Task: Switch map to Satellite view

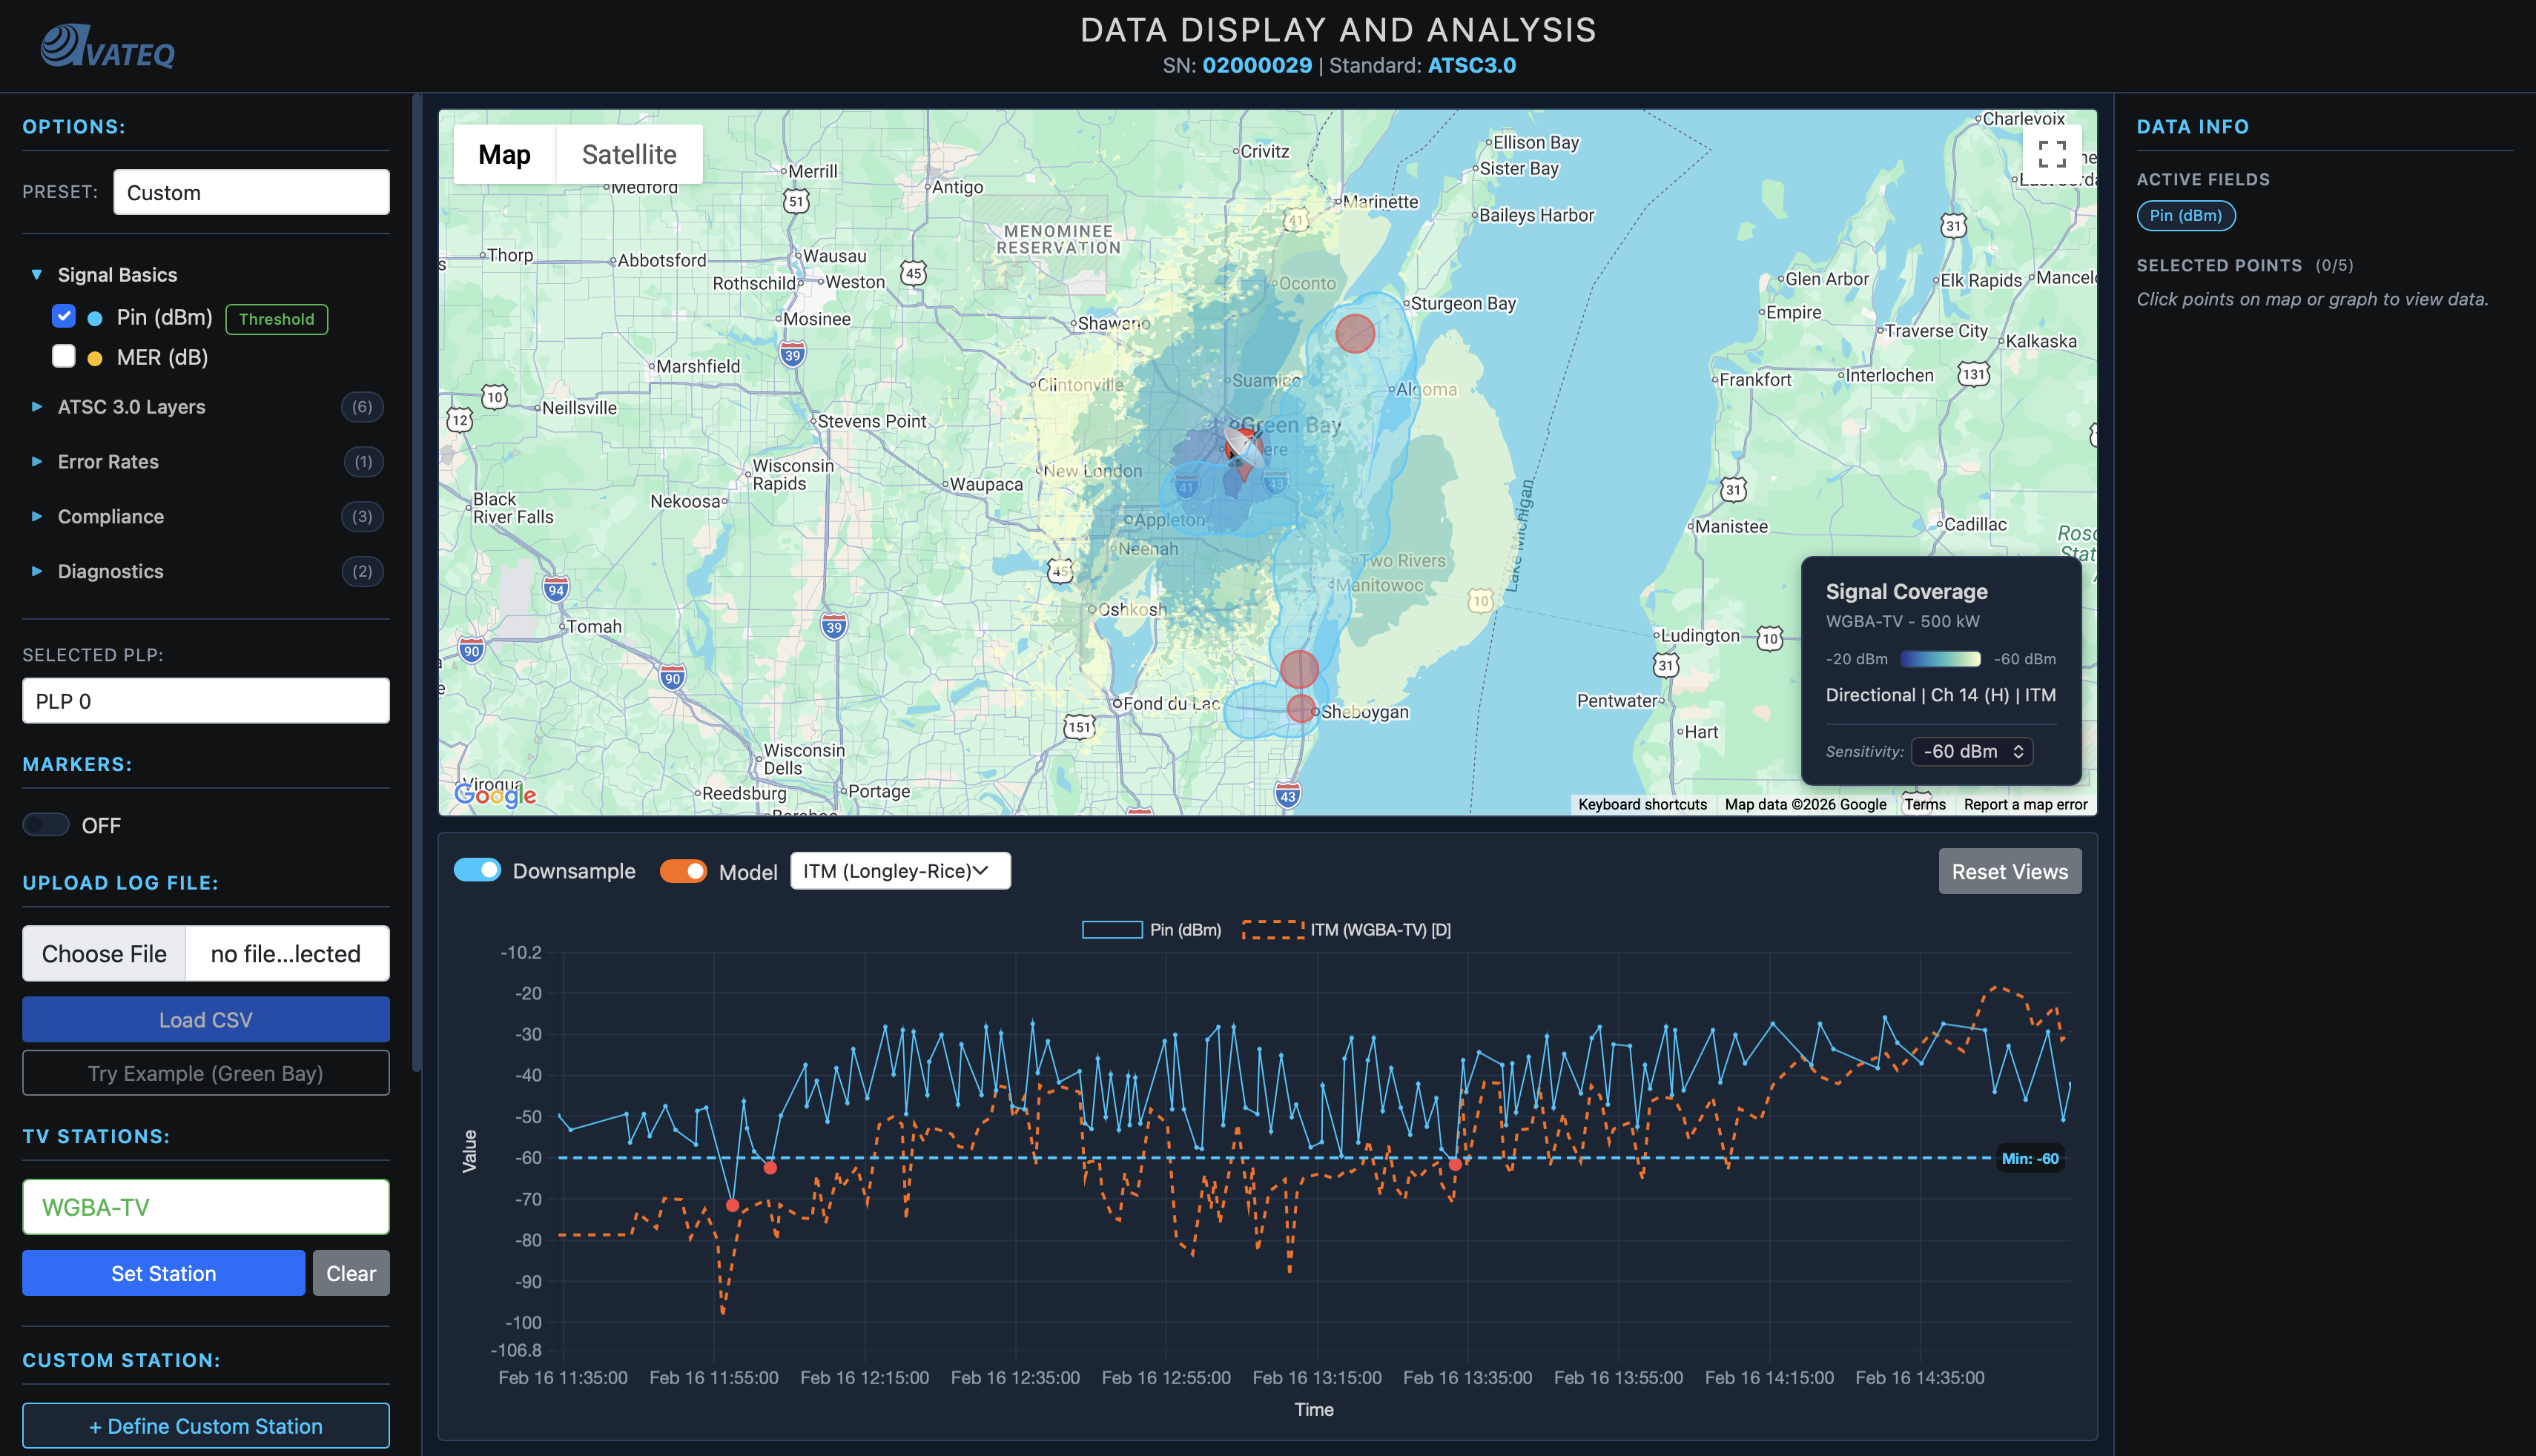Action: [x=629, y=154]
